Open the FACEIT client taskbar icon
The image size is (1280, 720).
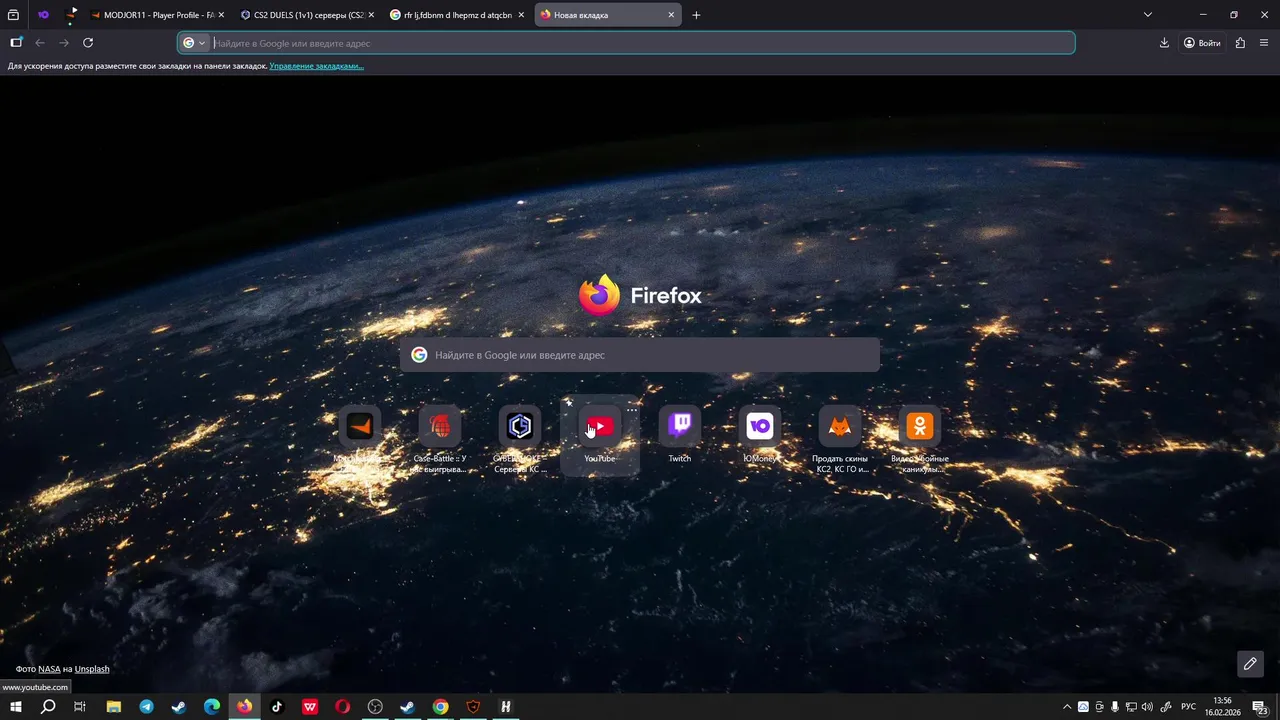[474, 707]
